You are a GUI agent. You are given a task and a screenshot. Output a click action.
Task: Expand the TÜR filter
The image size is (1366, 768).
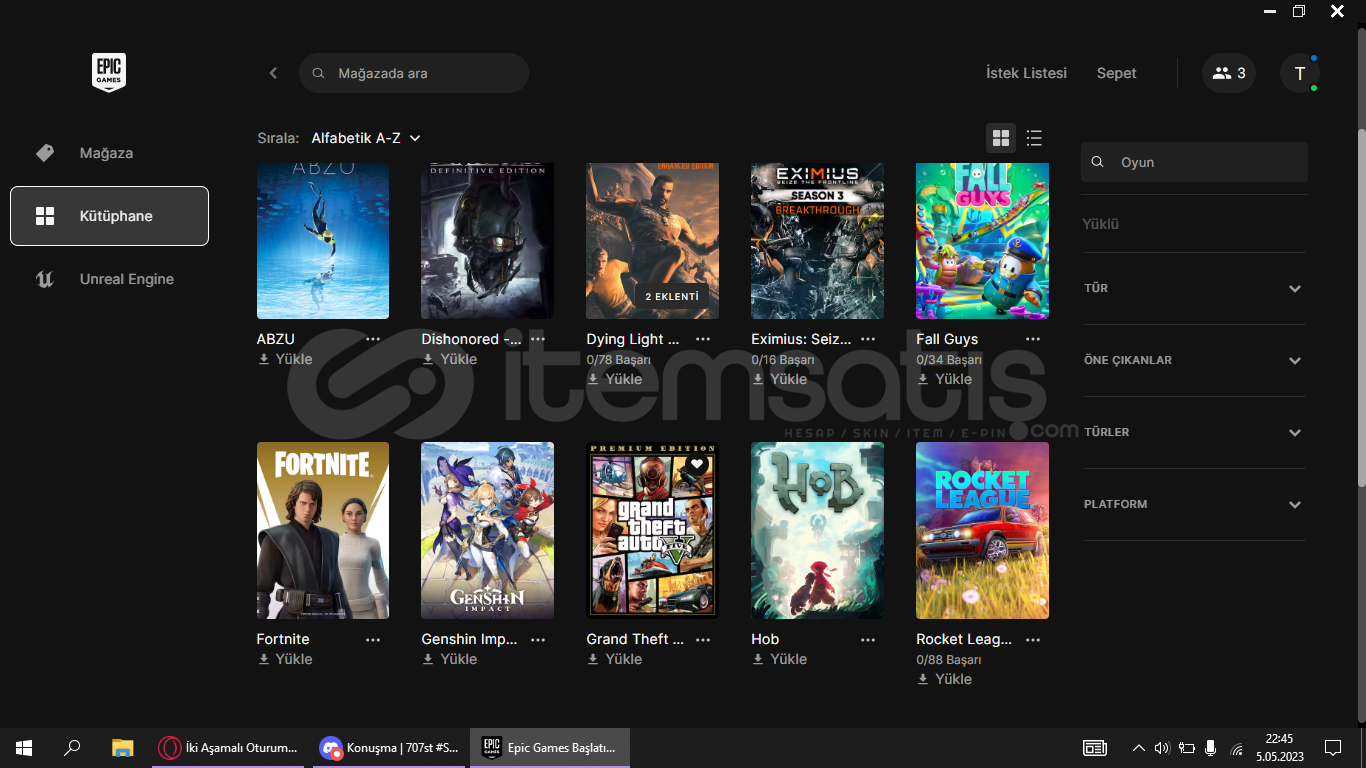[x=1194, y=288]
